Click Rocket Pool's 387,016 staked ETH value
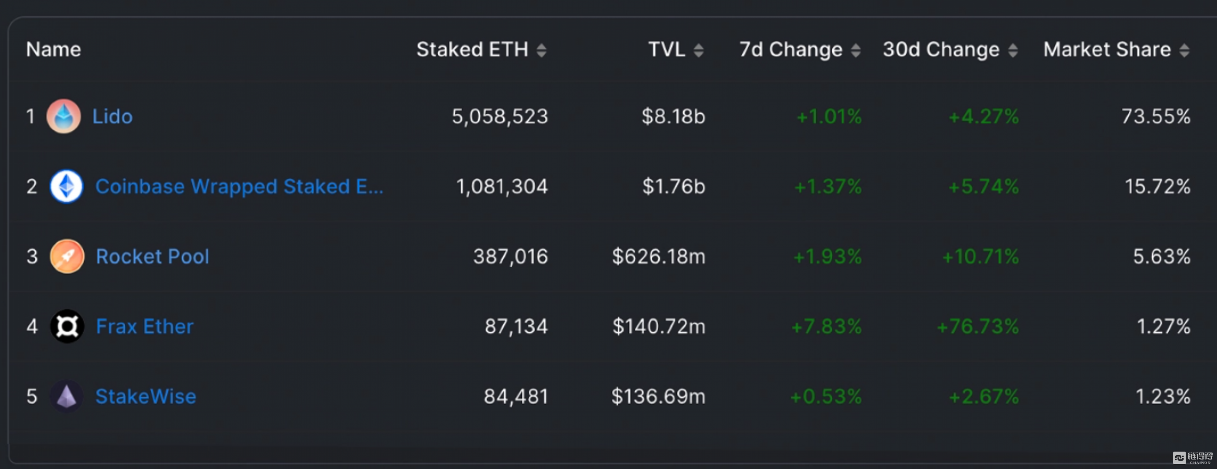 (510, 257)
